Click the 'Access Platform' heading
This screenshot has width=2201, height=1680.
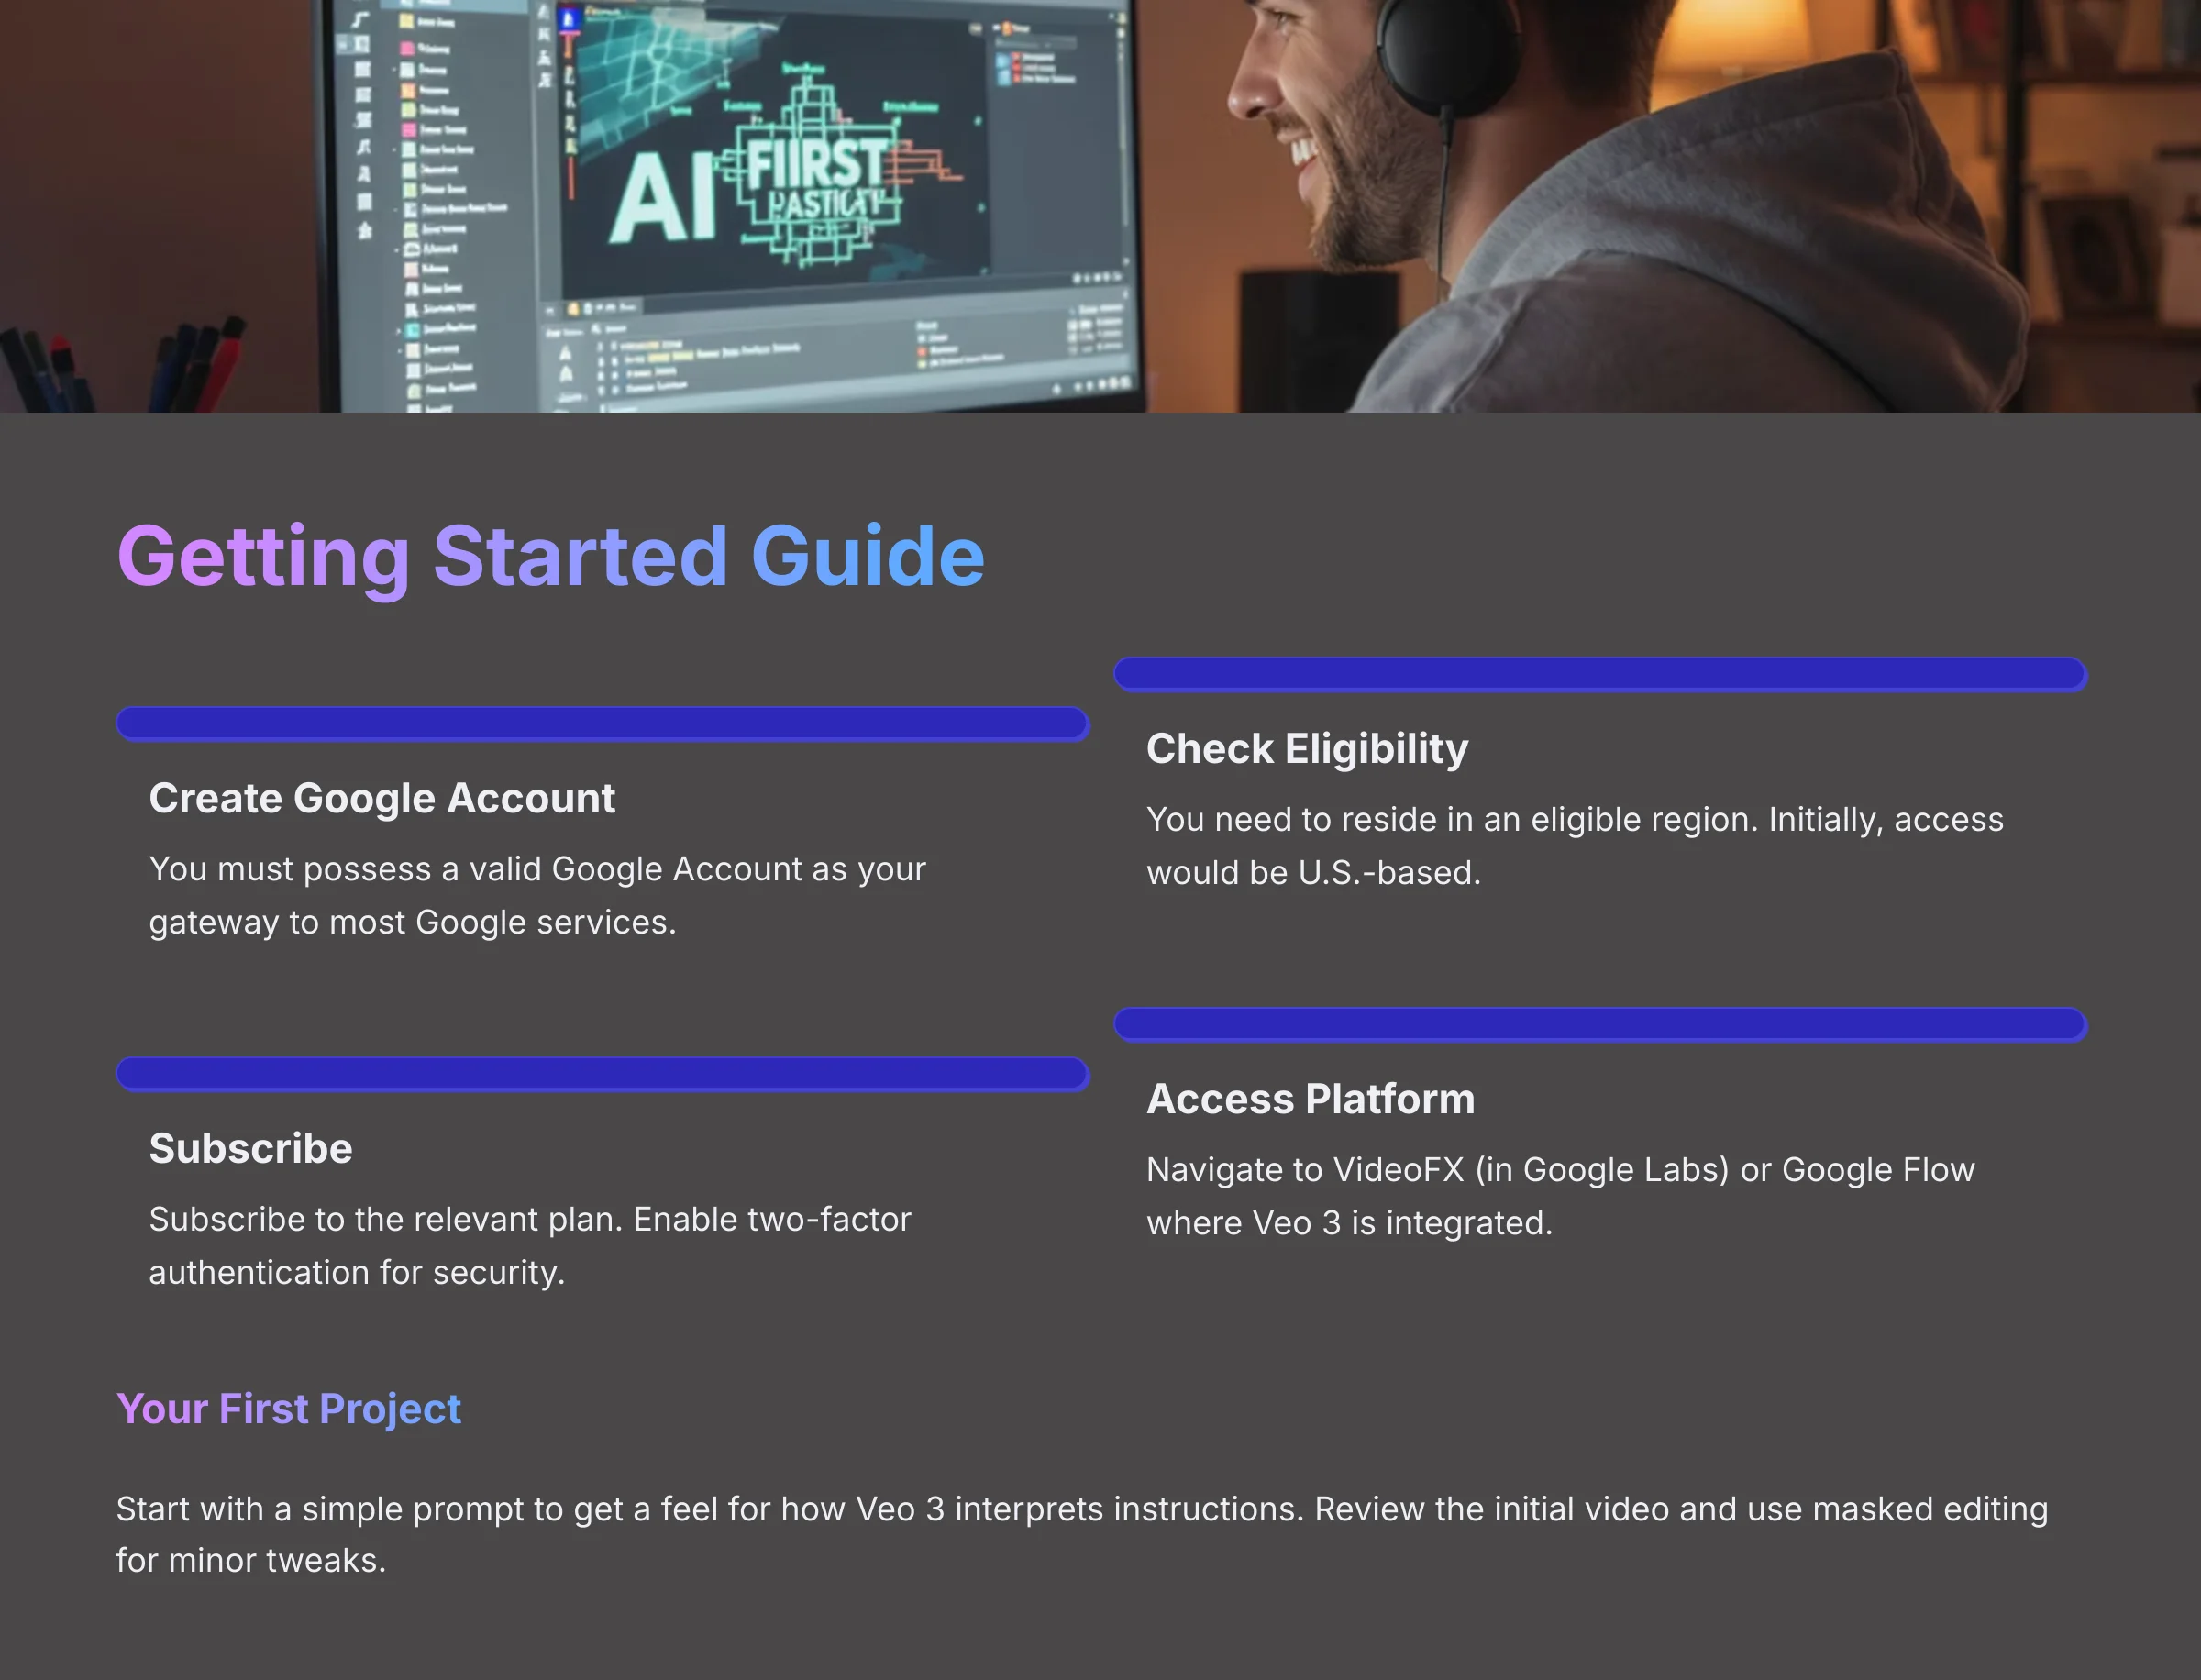(x=1310, y=1099)
